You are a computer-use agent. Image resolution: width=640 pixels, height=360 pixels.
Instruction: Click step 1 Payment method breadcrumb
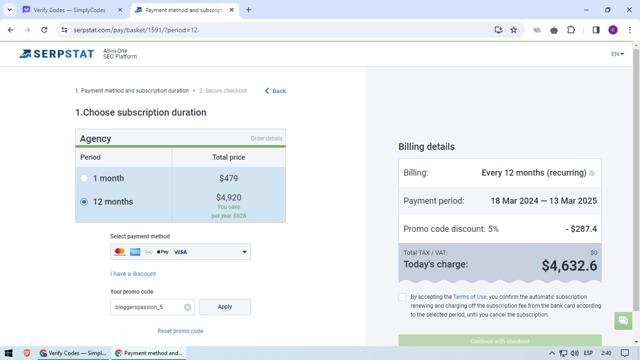click(x=132, y=91)
